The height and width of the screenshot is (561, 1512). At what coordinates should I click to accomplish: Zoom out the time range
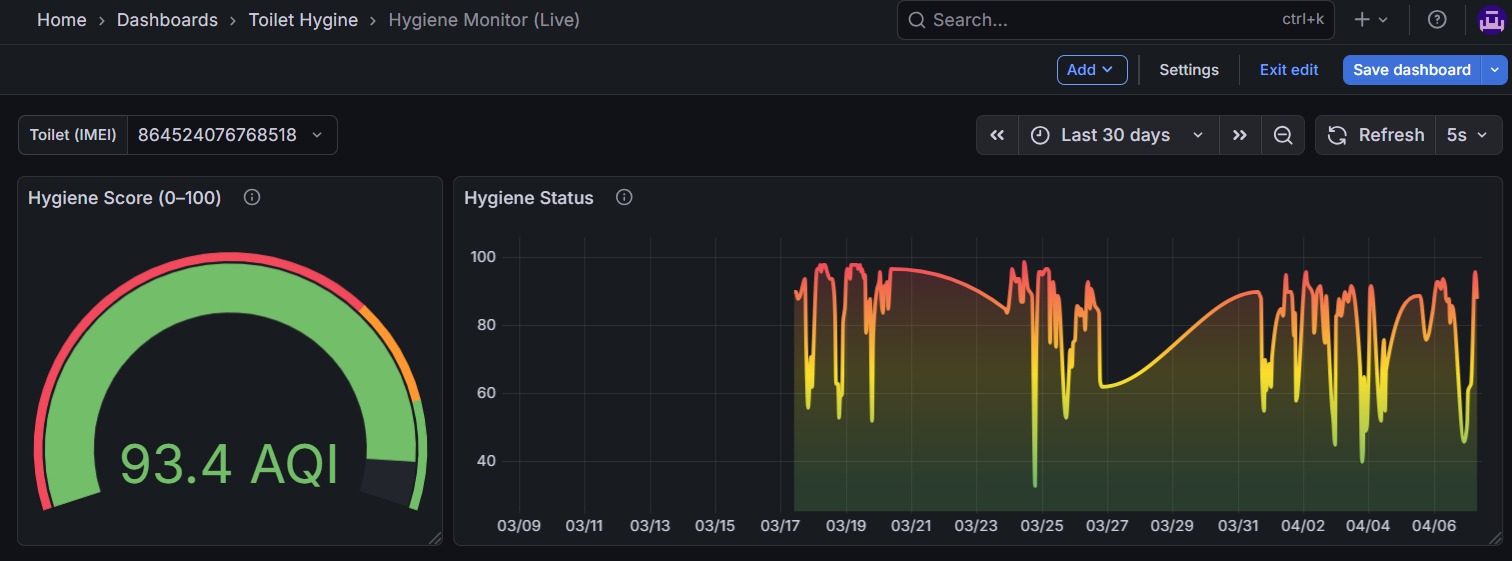[1283, 135]
